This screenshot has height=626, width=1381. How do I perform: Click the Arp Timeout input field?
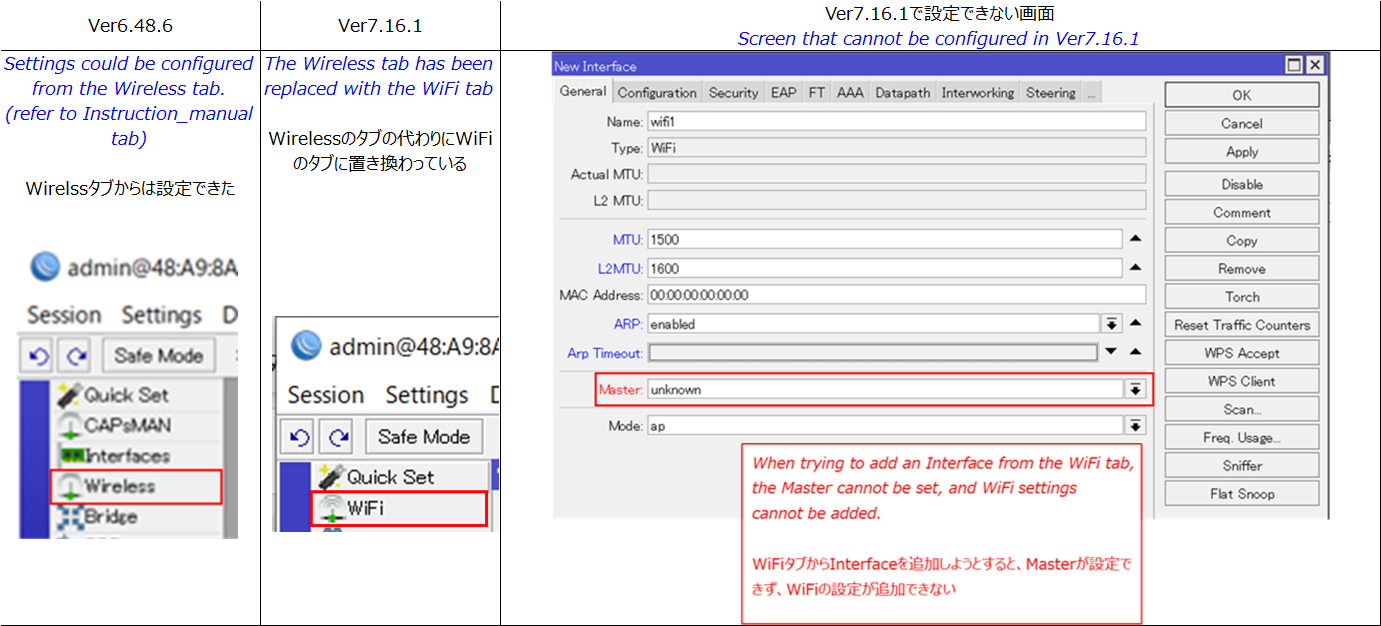click(873, 353)
